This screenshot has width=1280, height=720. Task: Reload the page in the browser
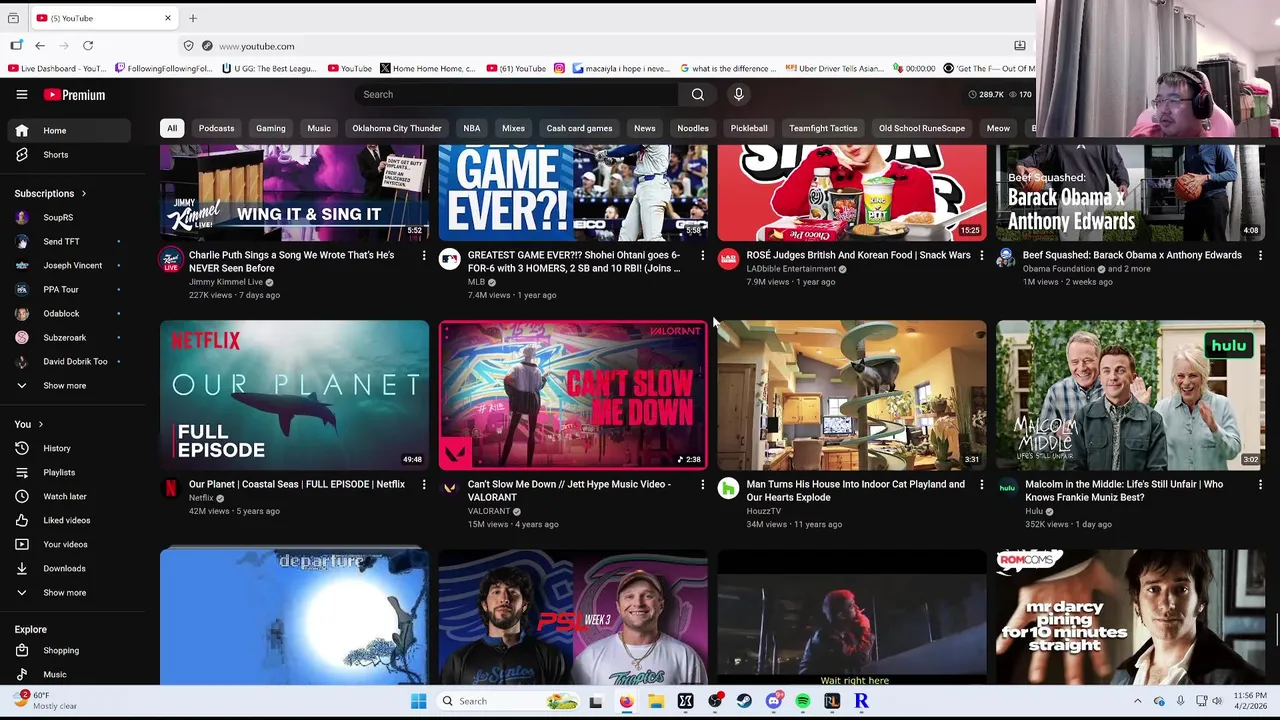point(88,46)
